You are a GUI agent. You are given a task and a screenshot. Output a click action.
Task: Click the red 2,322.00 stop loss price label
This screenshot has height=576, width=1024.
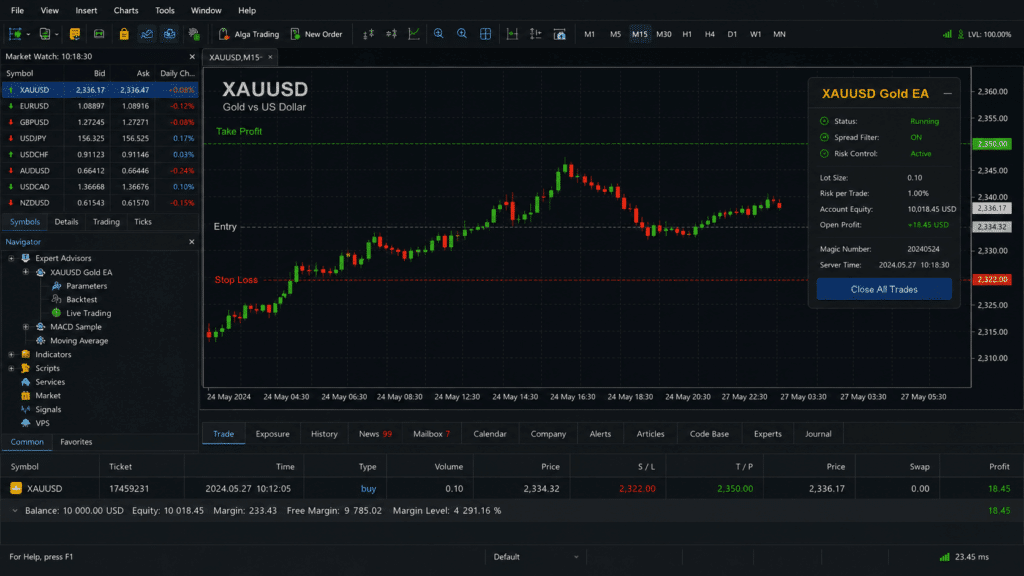point(991,280)
